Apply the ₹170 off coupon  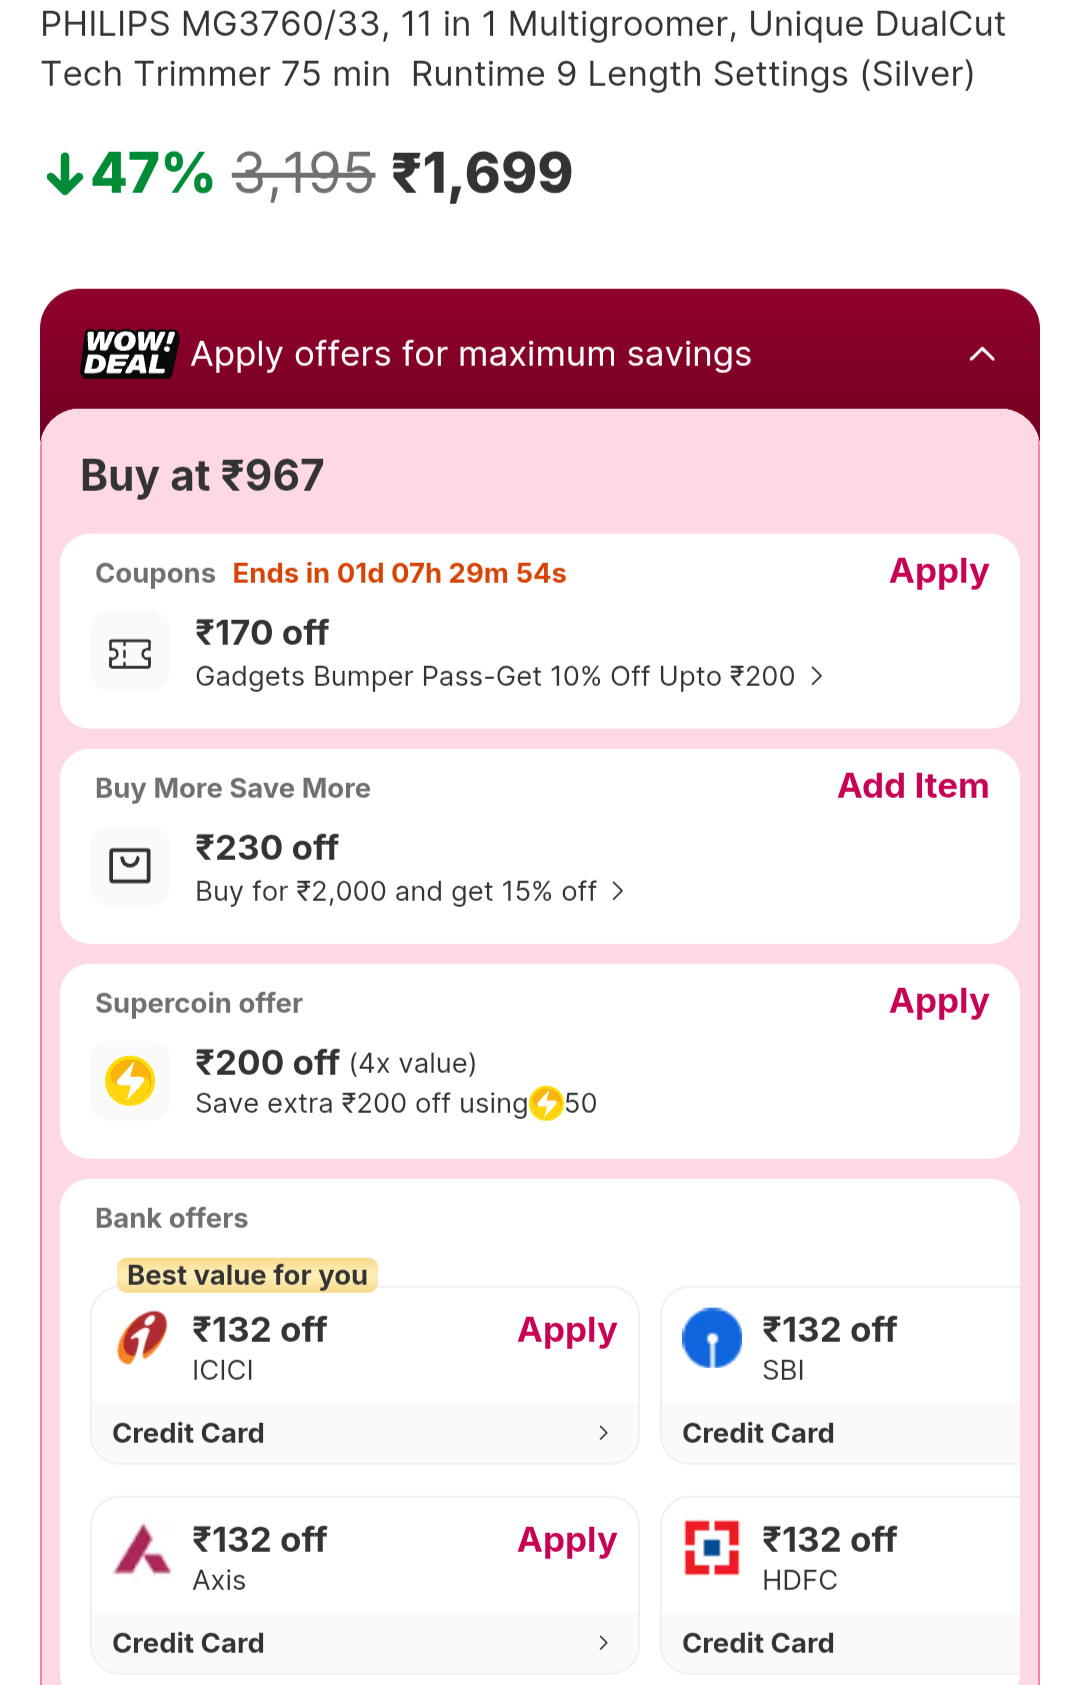coord(939,572)
